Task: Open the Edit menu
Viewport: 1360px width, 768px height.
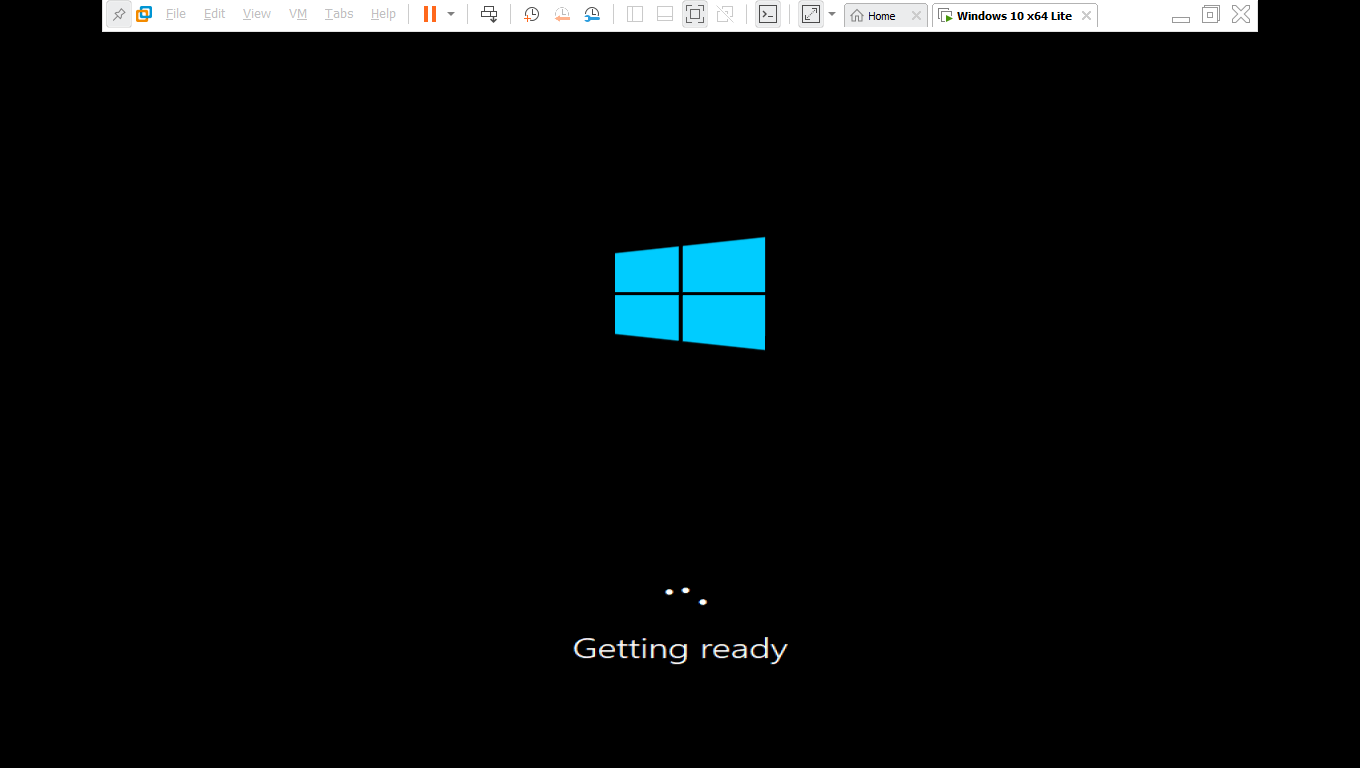Action: pos(214,14)
